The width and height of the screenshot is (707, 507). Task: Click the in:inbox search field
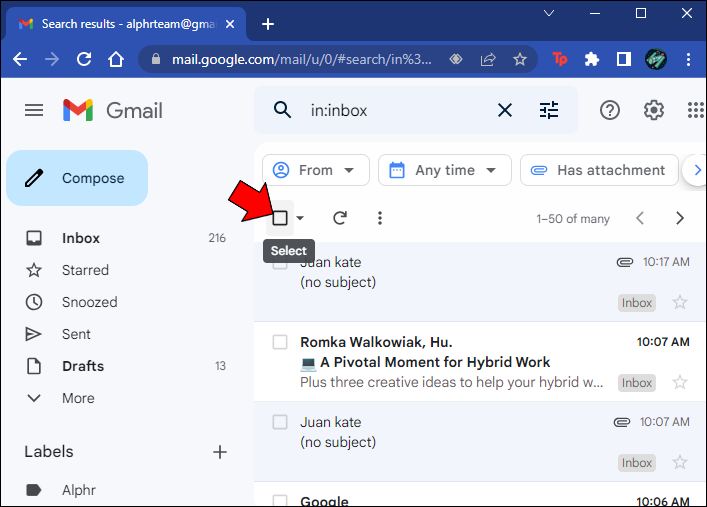tap(390, 110)
